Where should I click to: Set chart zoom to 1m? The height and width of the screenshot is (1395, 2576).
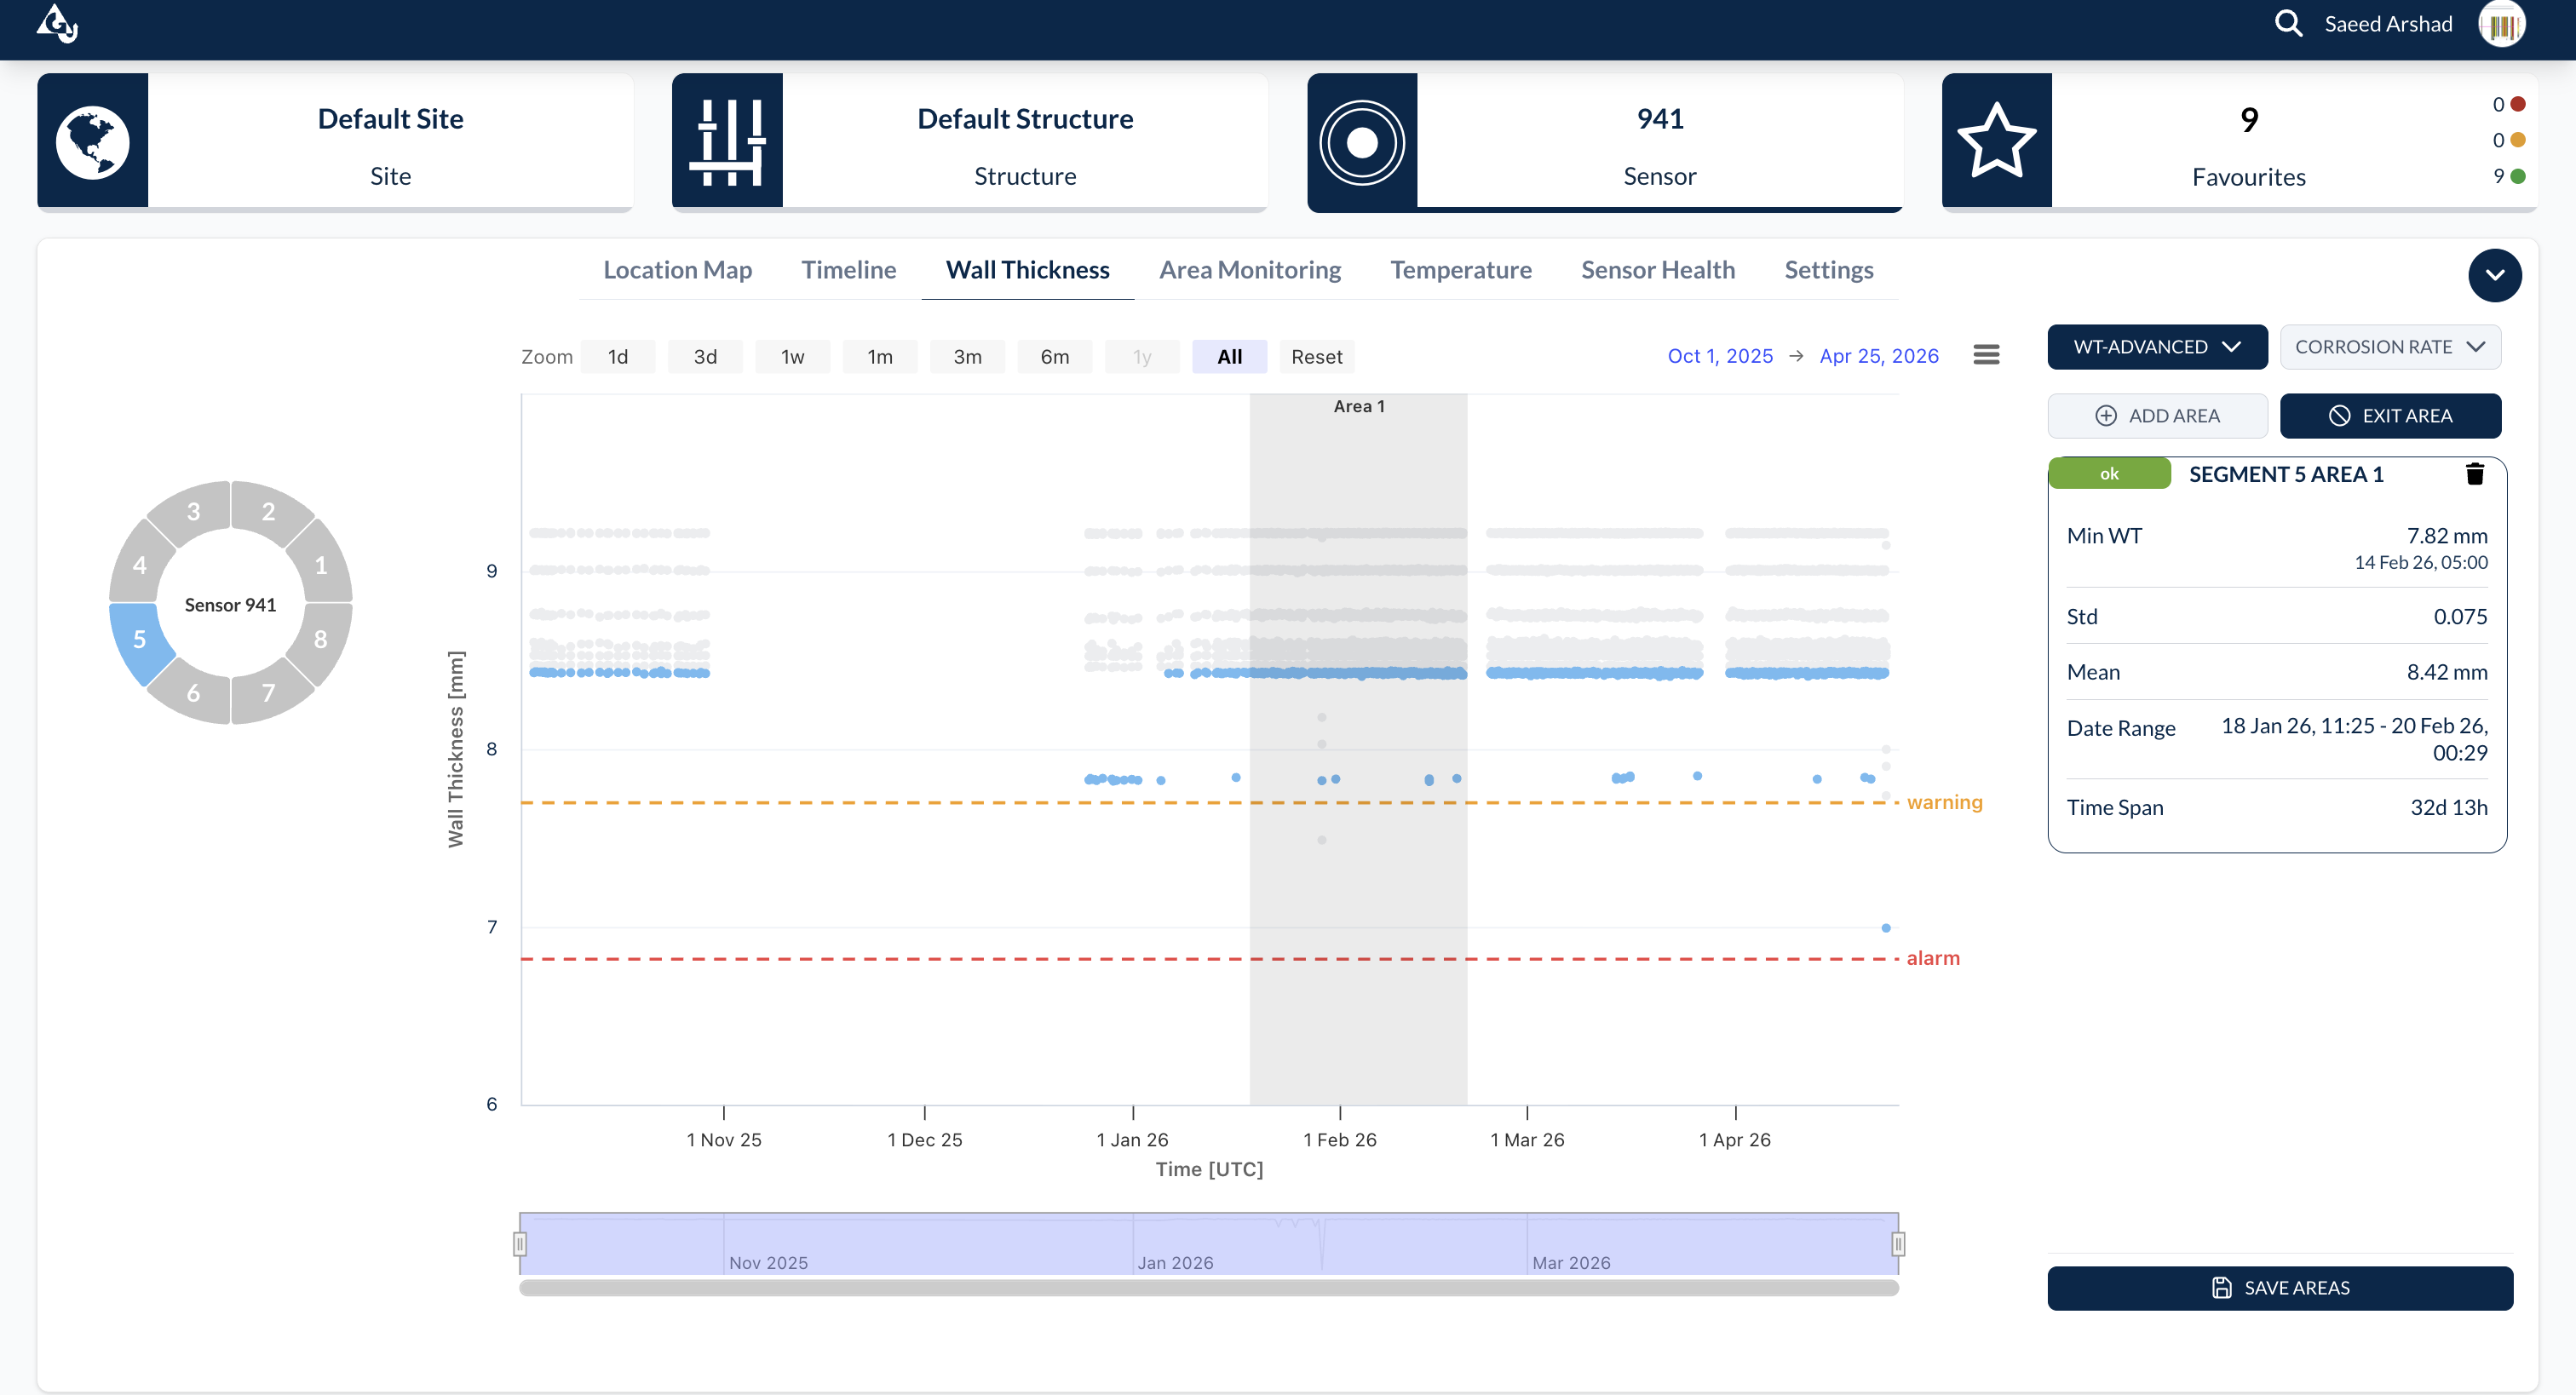(x=879, y=357)
